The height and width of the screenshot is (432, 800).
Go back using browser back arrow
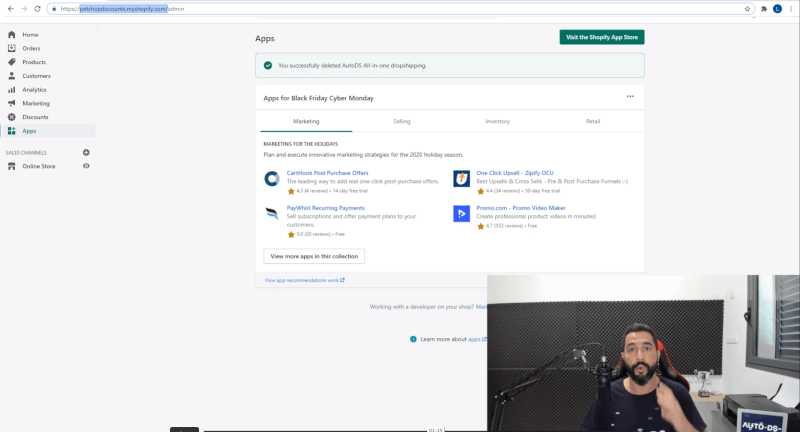pos(11,9)
